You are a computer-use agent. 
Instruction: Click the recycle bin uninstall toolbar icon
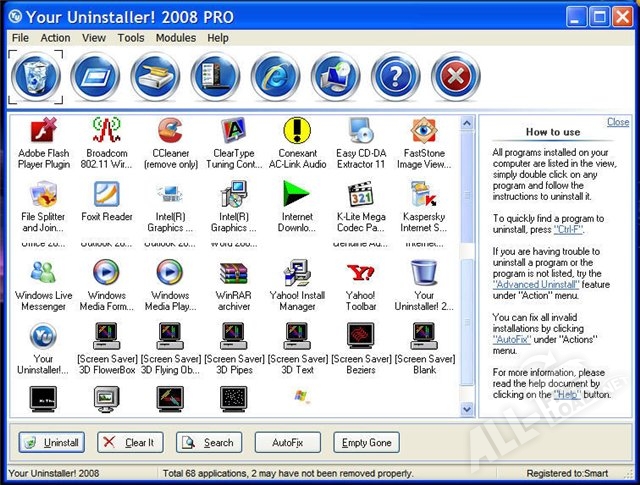point(36,76)
